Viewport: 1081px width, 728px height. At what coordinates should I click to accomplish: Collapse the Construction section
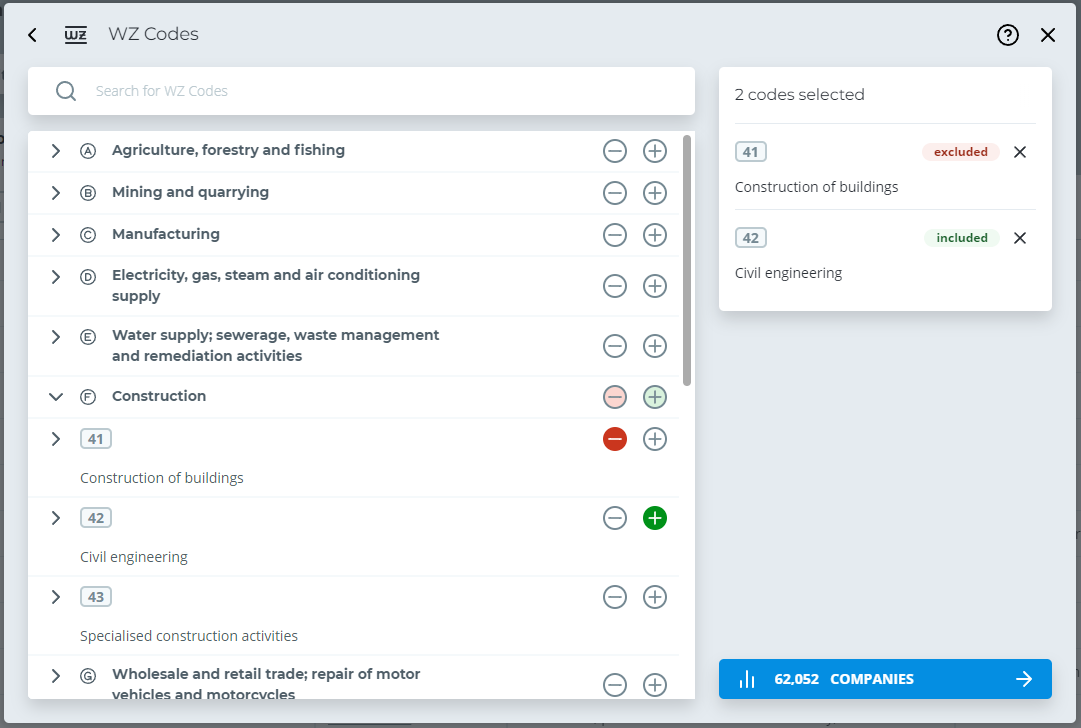pos(55,397)
